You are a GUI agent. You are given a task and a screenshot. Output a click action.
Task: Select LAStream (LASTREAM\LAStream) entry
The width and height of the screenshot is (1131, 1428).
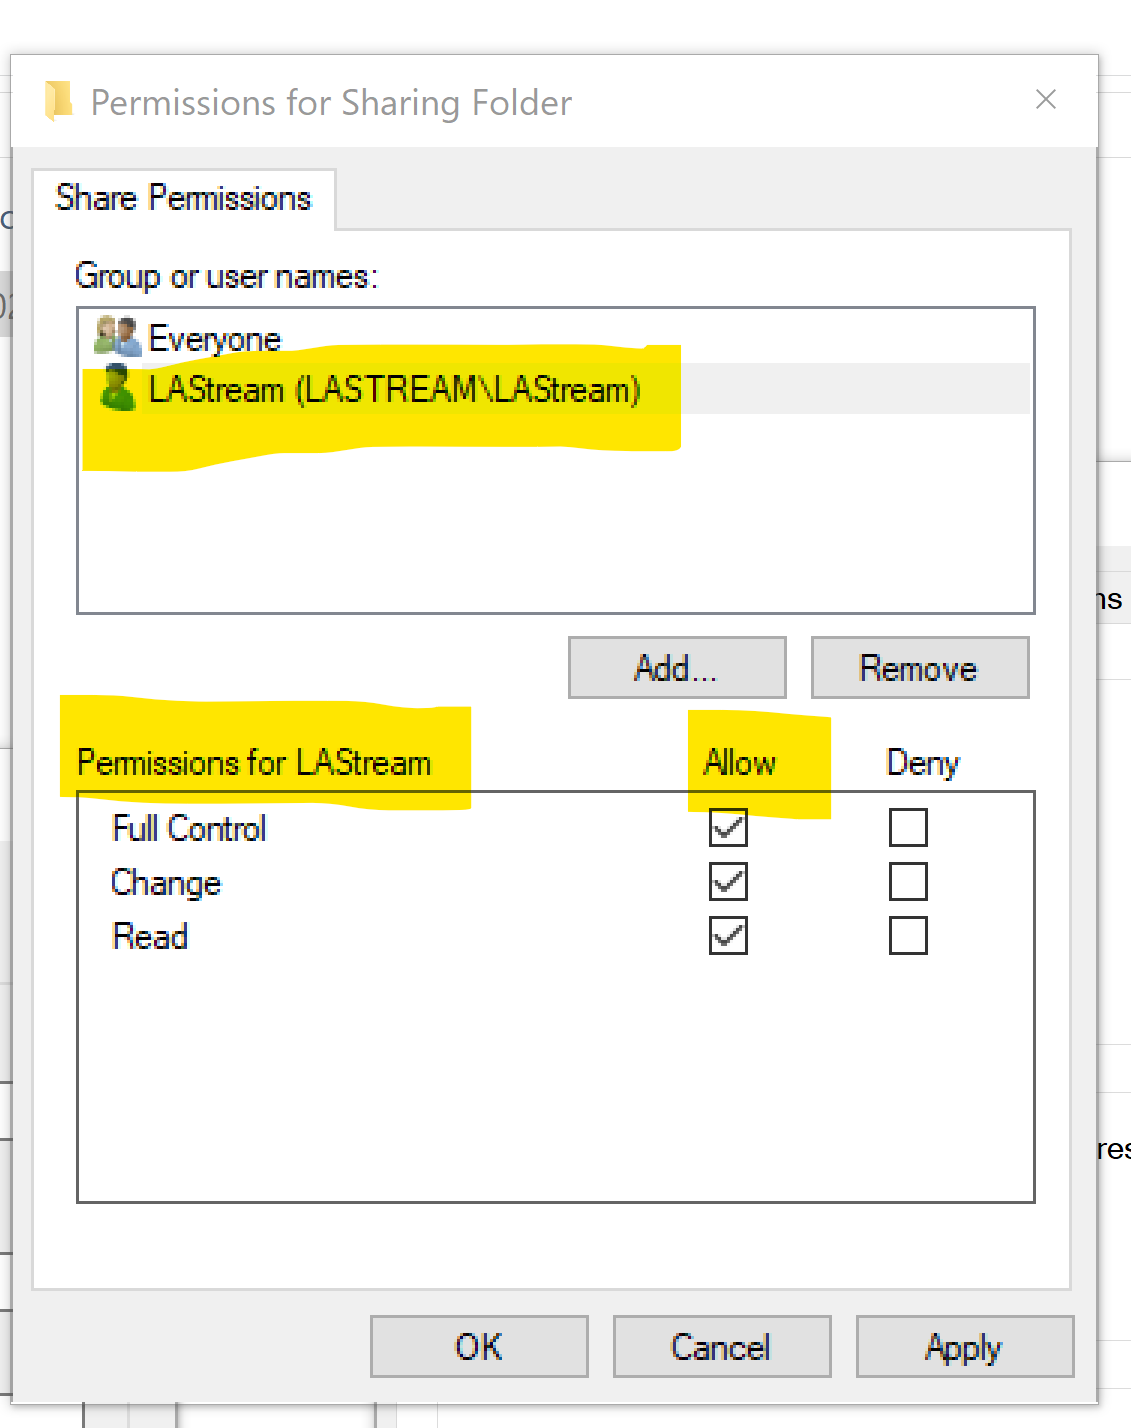(x=394, y=389)
